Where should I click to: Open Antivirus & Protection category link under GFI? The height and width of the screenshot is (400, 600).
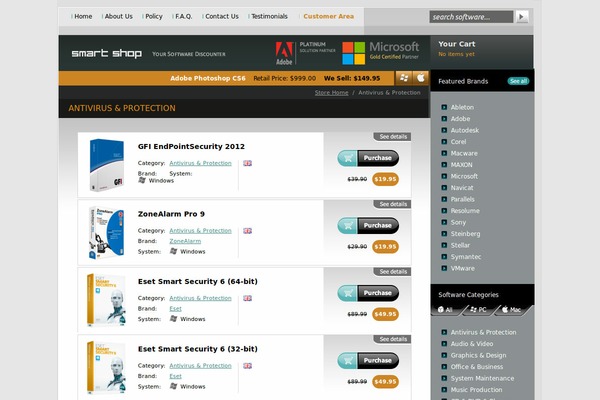201,163
